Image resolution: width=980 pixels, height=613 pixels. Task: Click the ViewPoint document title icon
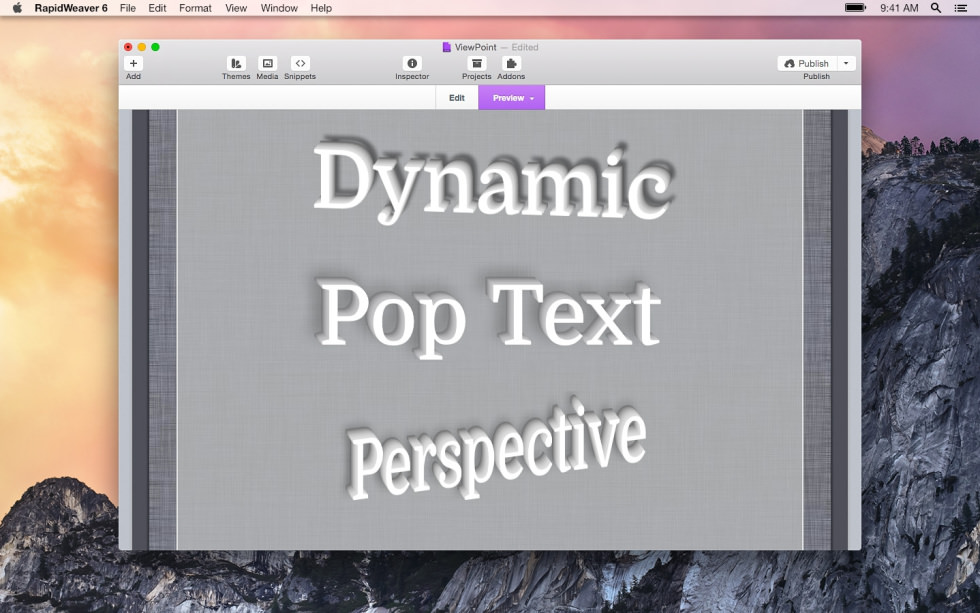[446, 47]
